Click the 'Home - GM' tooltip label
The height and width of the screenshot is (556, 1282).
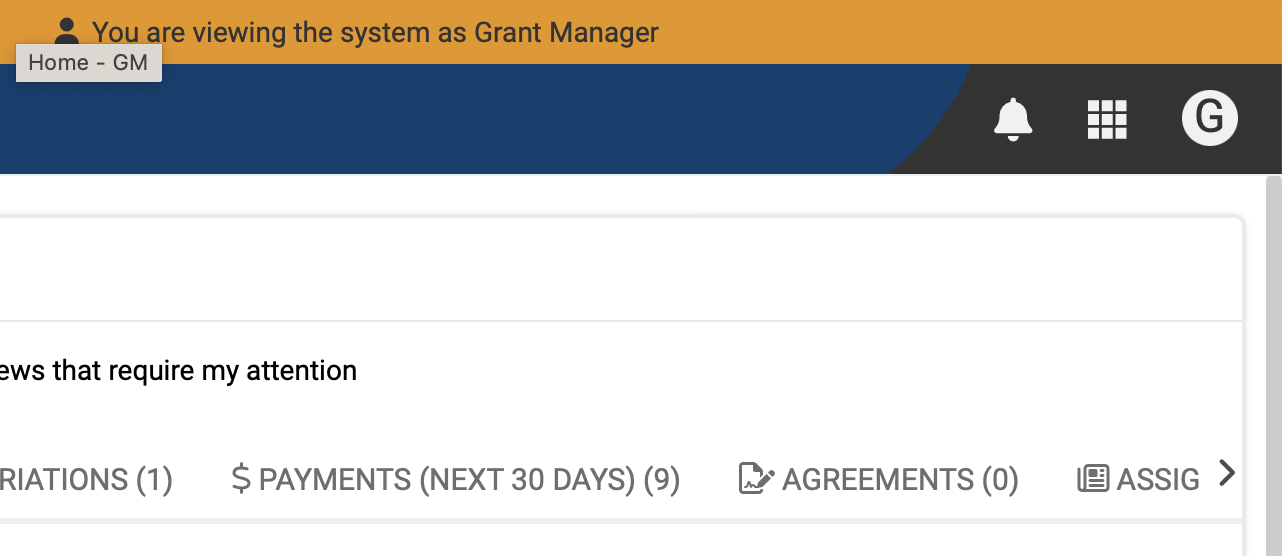pyautogui.click(x=88, y=63)
